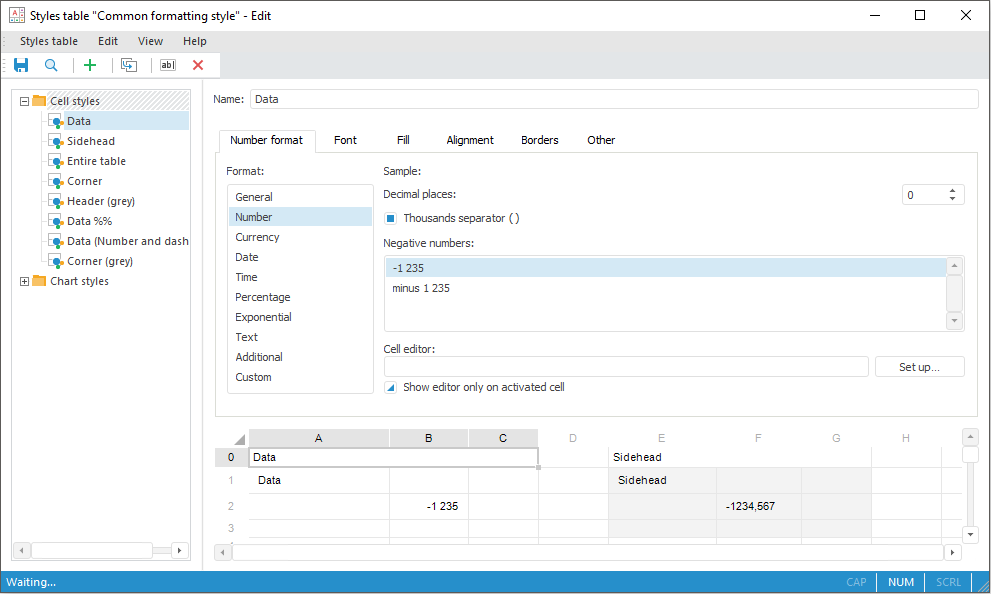
Task: Select the Sidehead style icon in tree
Action: (x=58, y=141)
